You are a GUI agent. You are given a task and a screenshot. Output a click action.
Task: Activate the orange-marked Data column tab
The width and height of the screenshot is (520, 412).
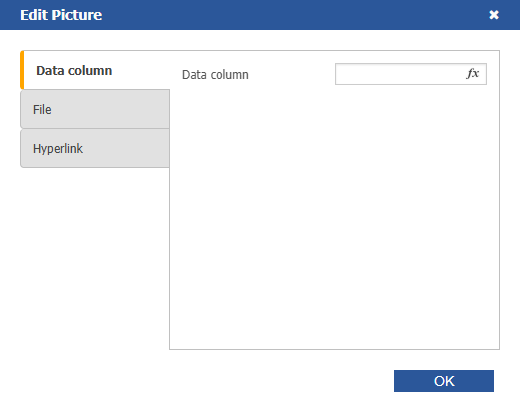click(95, 70)
